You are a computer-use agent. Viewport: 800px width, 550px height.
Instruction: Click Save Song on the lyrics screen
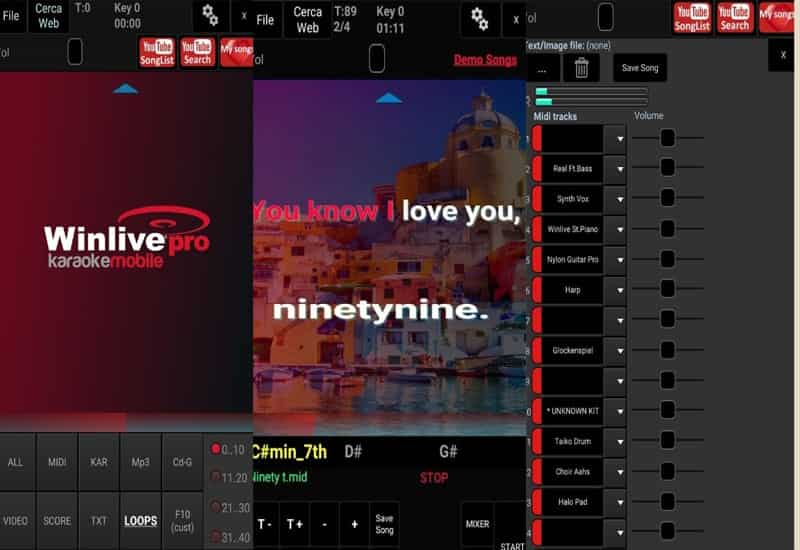click(x=384, y=524)
